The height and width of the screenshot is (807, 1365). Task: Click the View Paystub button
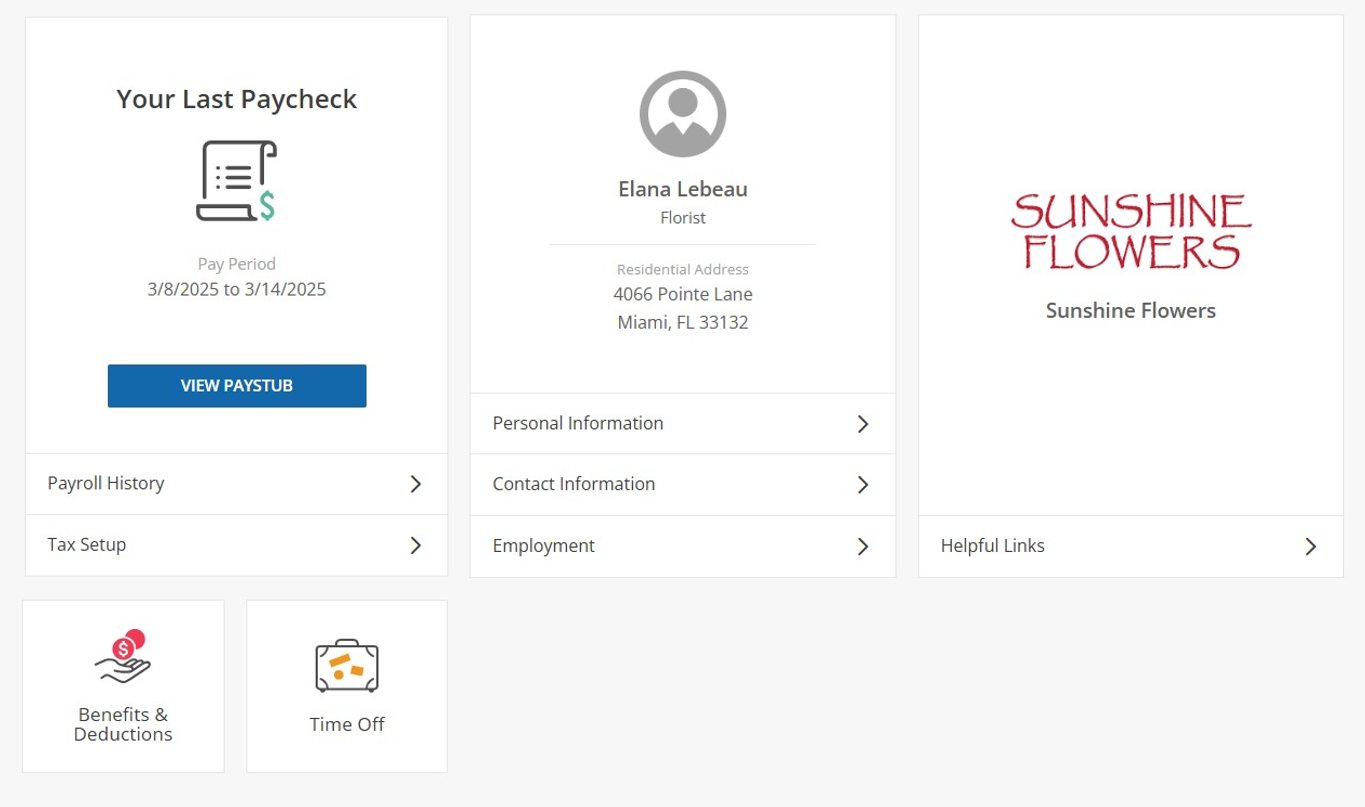pyautogui.click(x=237, y=386)
